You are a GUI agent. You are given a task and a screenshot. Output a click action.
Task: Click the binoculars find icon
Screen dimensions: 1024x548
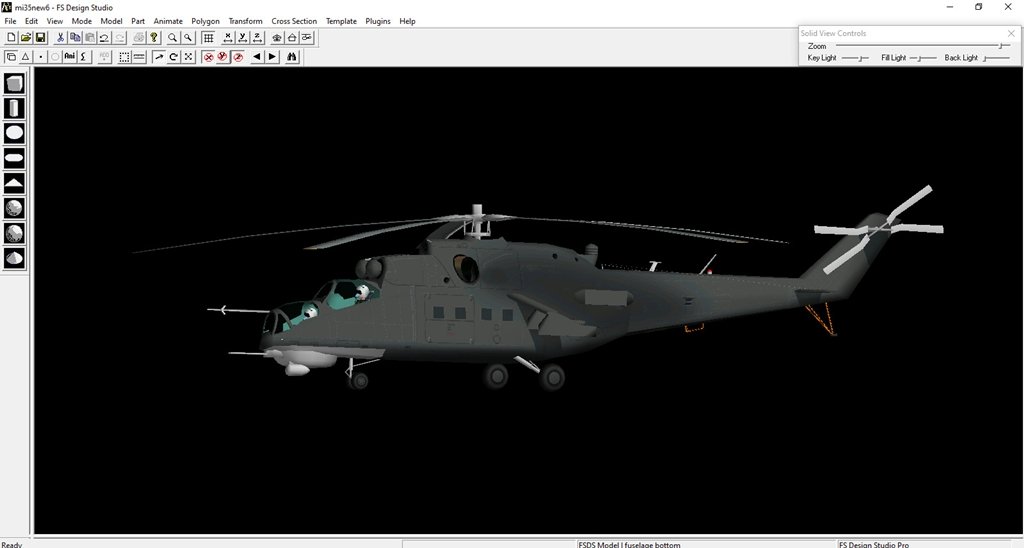[291, 57]
